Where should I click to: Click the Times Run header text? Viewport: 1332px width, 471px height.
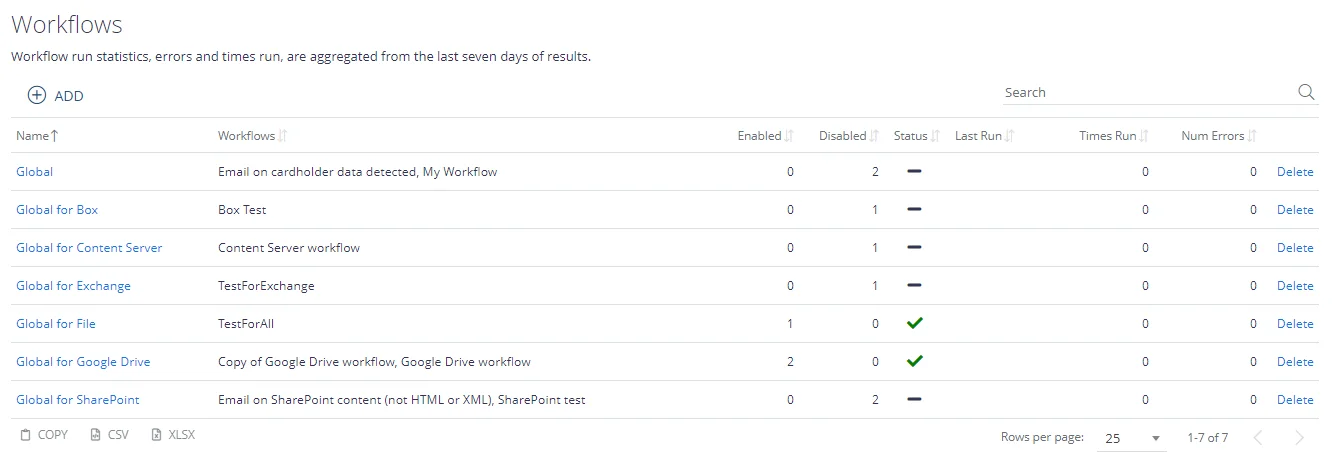(1108, 136)
